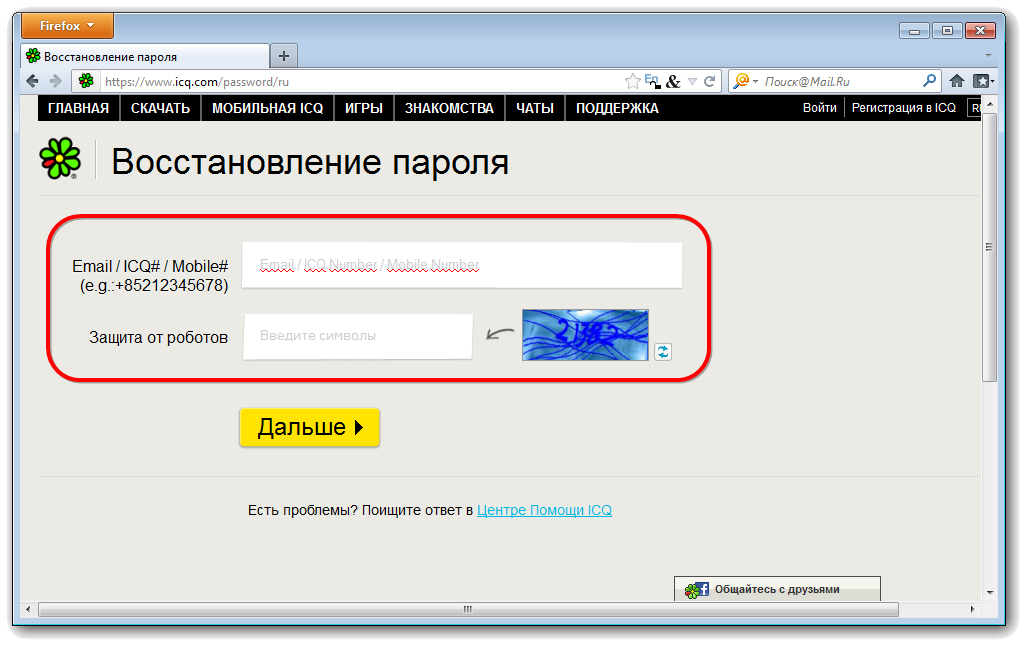The image size is (1026, 646).
Task: Go forward with the forward arrow
Action: click(56, 81)
